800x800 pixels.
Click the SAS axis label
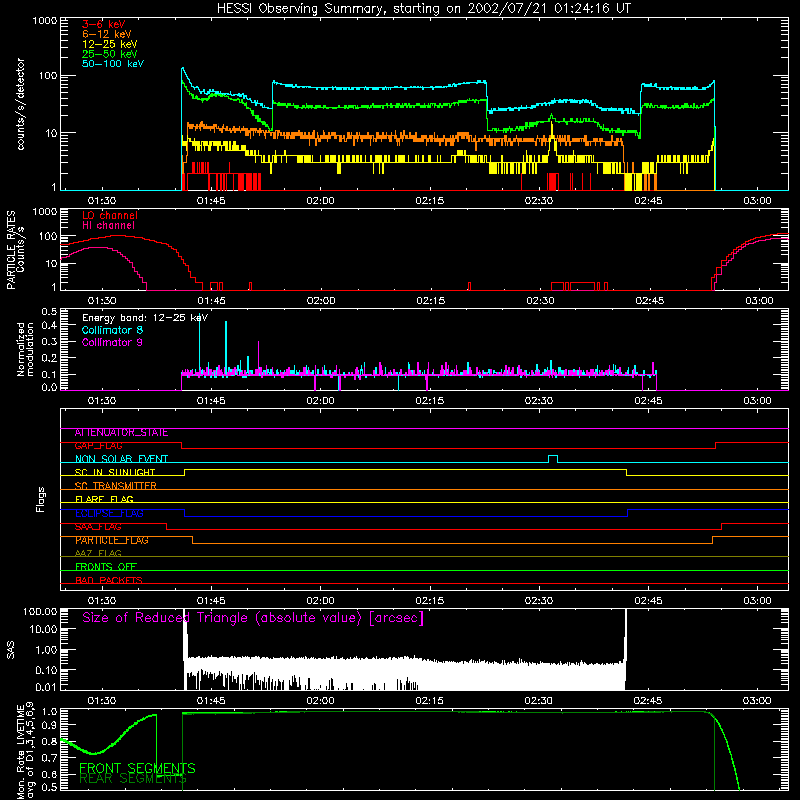click(x=11, y=650)
